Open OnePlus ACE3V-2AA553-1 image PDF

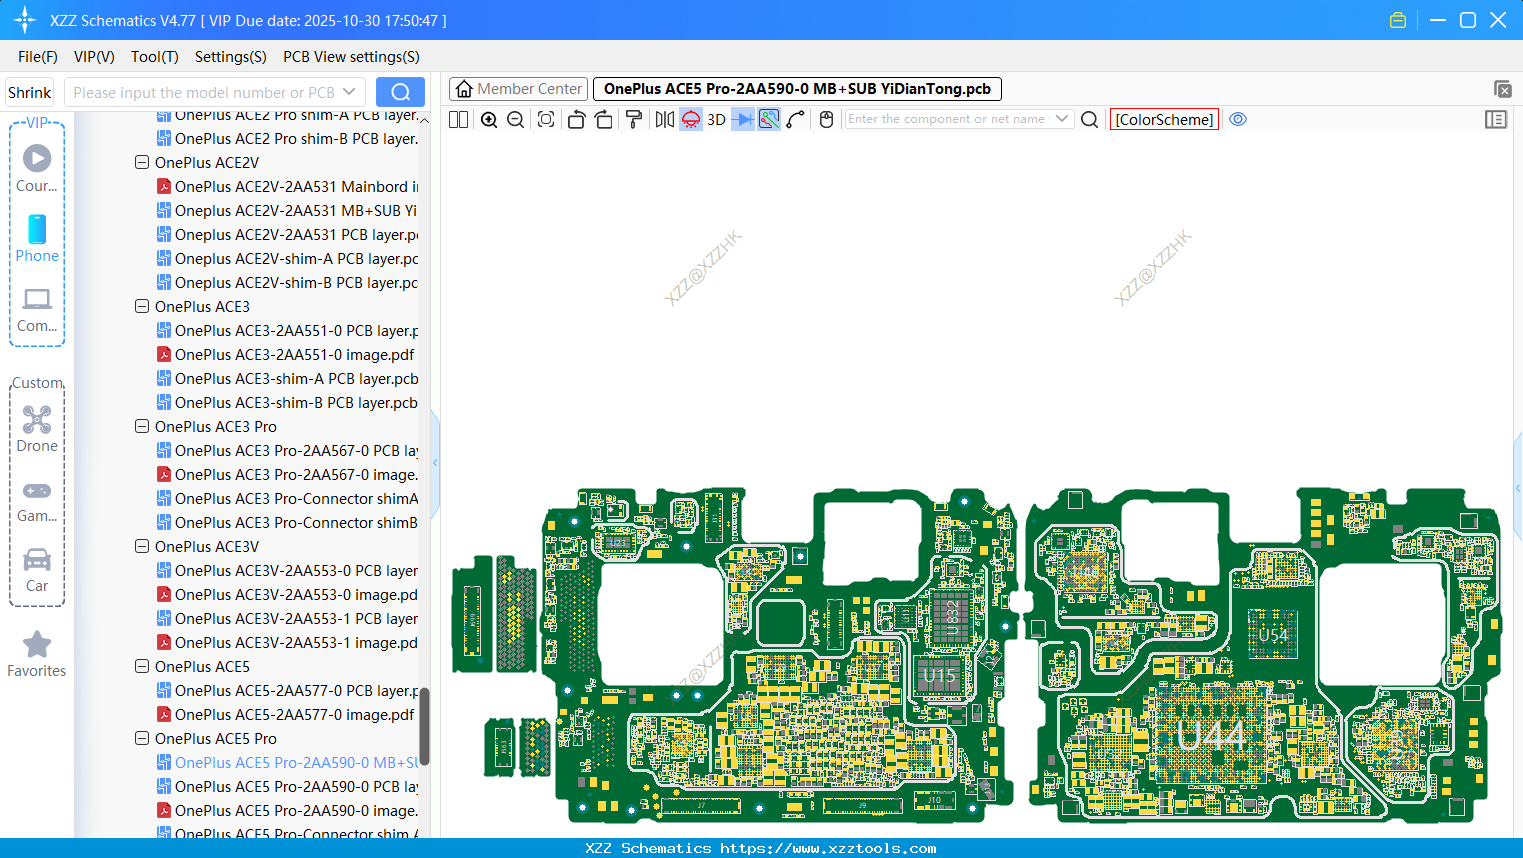[x=288, y=642]
